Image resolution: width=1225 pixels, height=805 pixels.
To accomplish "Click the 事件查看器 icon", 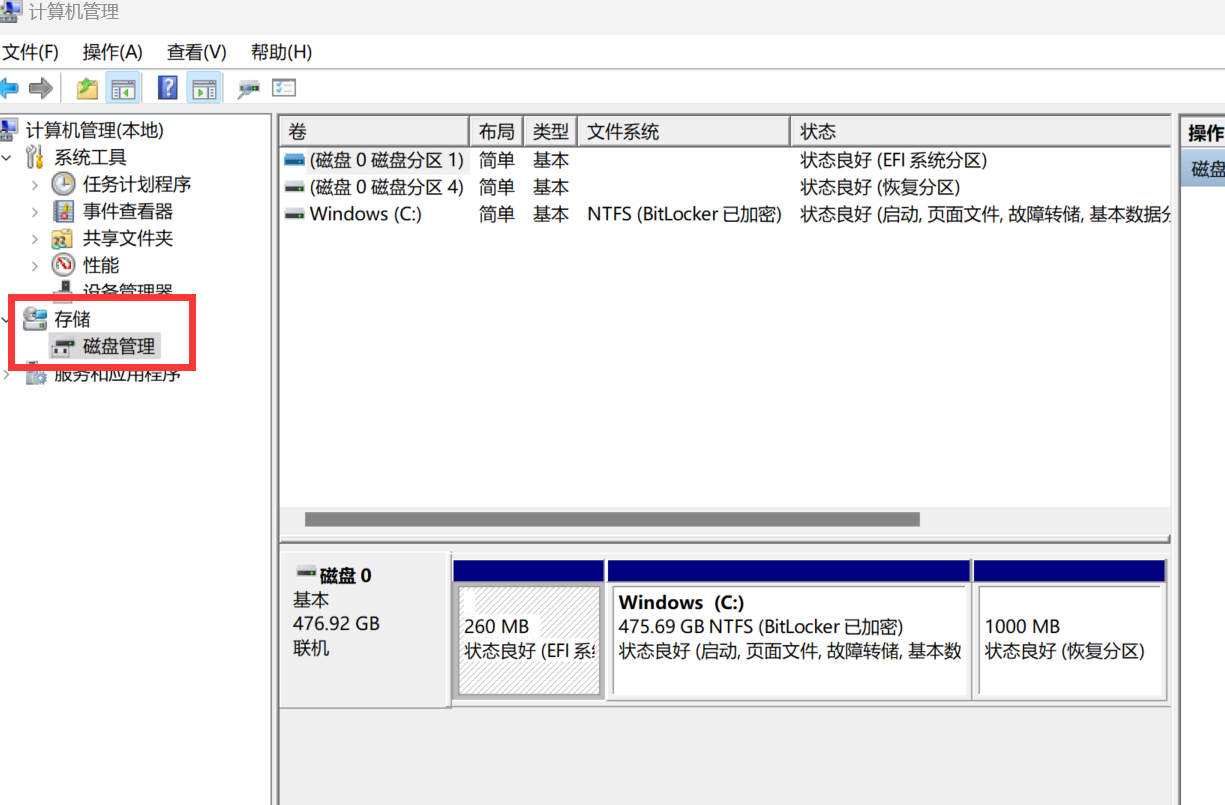I will pos(64,212).
